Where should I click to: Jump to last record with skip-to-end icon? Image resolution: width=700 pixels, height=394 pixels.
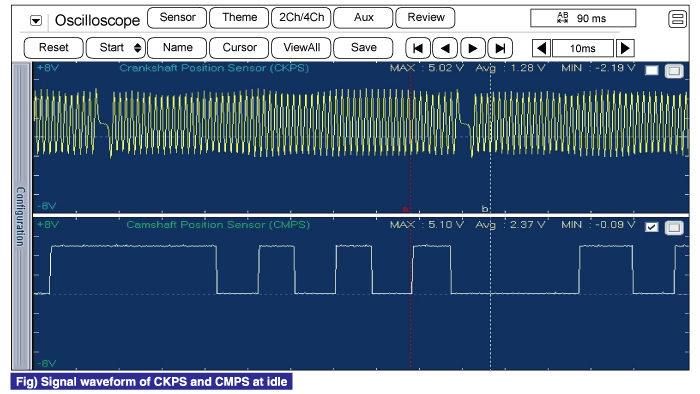[x=500, y=48]
